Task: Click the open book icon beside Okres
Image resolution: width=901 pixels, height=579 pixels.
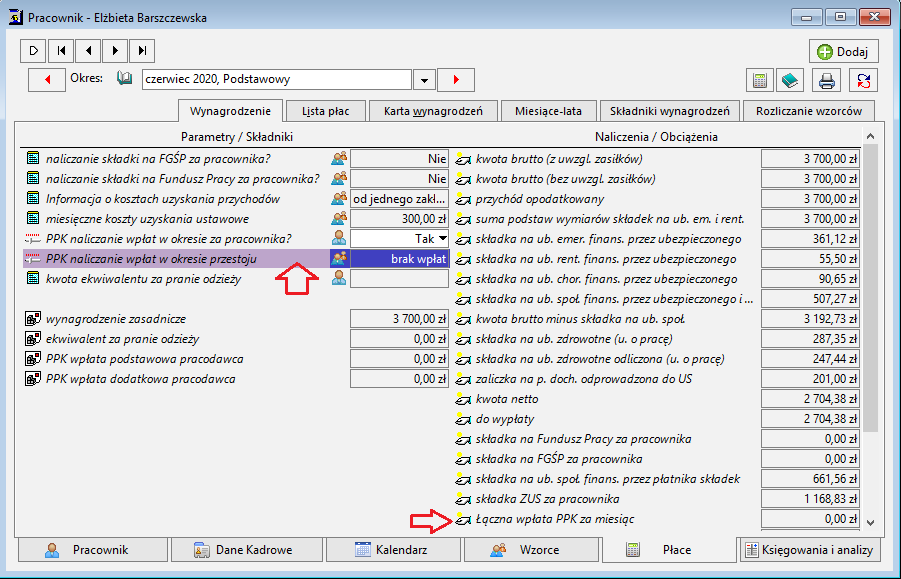Action: click(124, 78)
